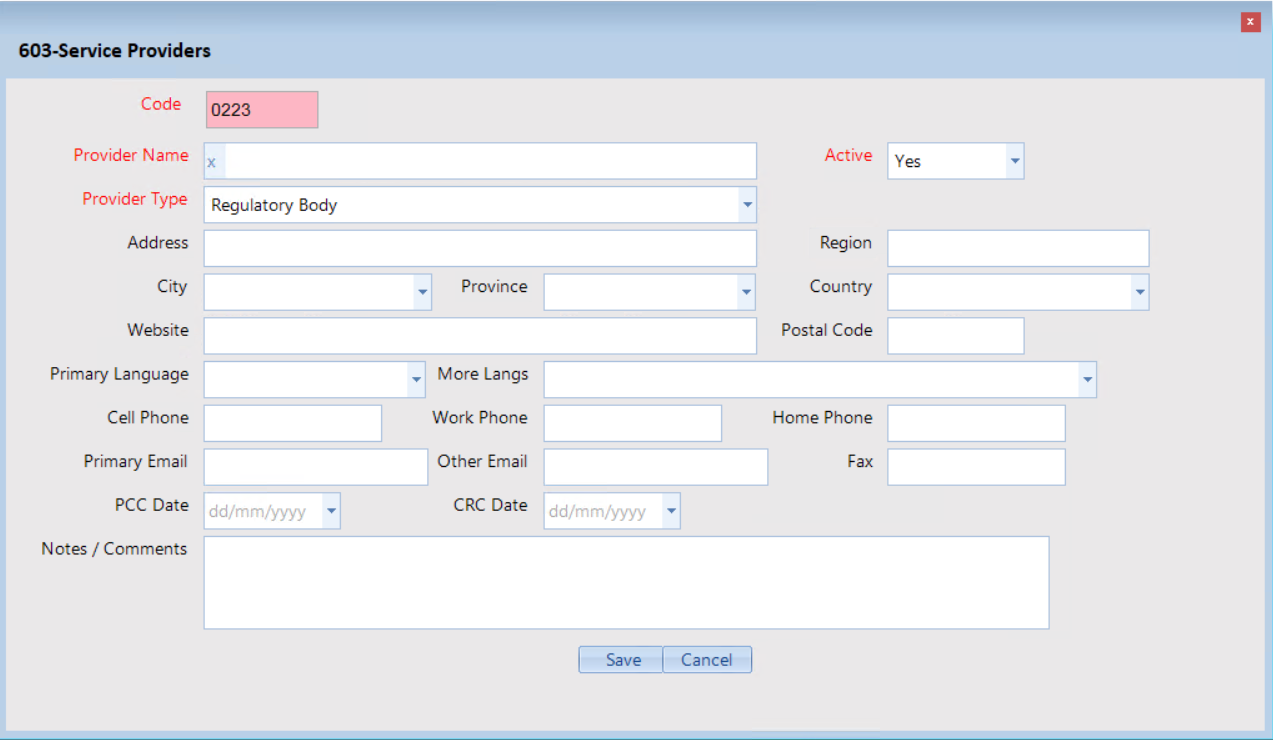Select the Website input field
1273x740 pixels.
click(480, 336)
